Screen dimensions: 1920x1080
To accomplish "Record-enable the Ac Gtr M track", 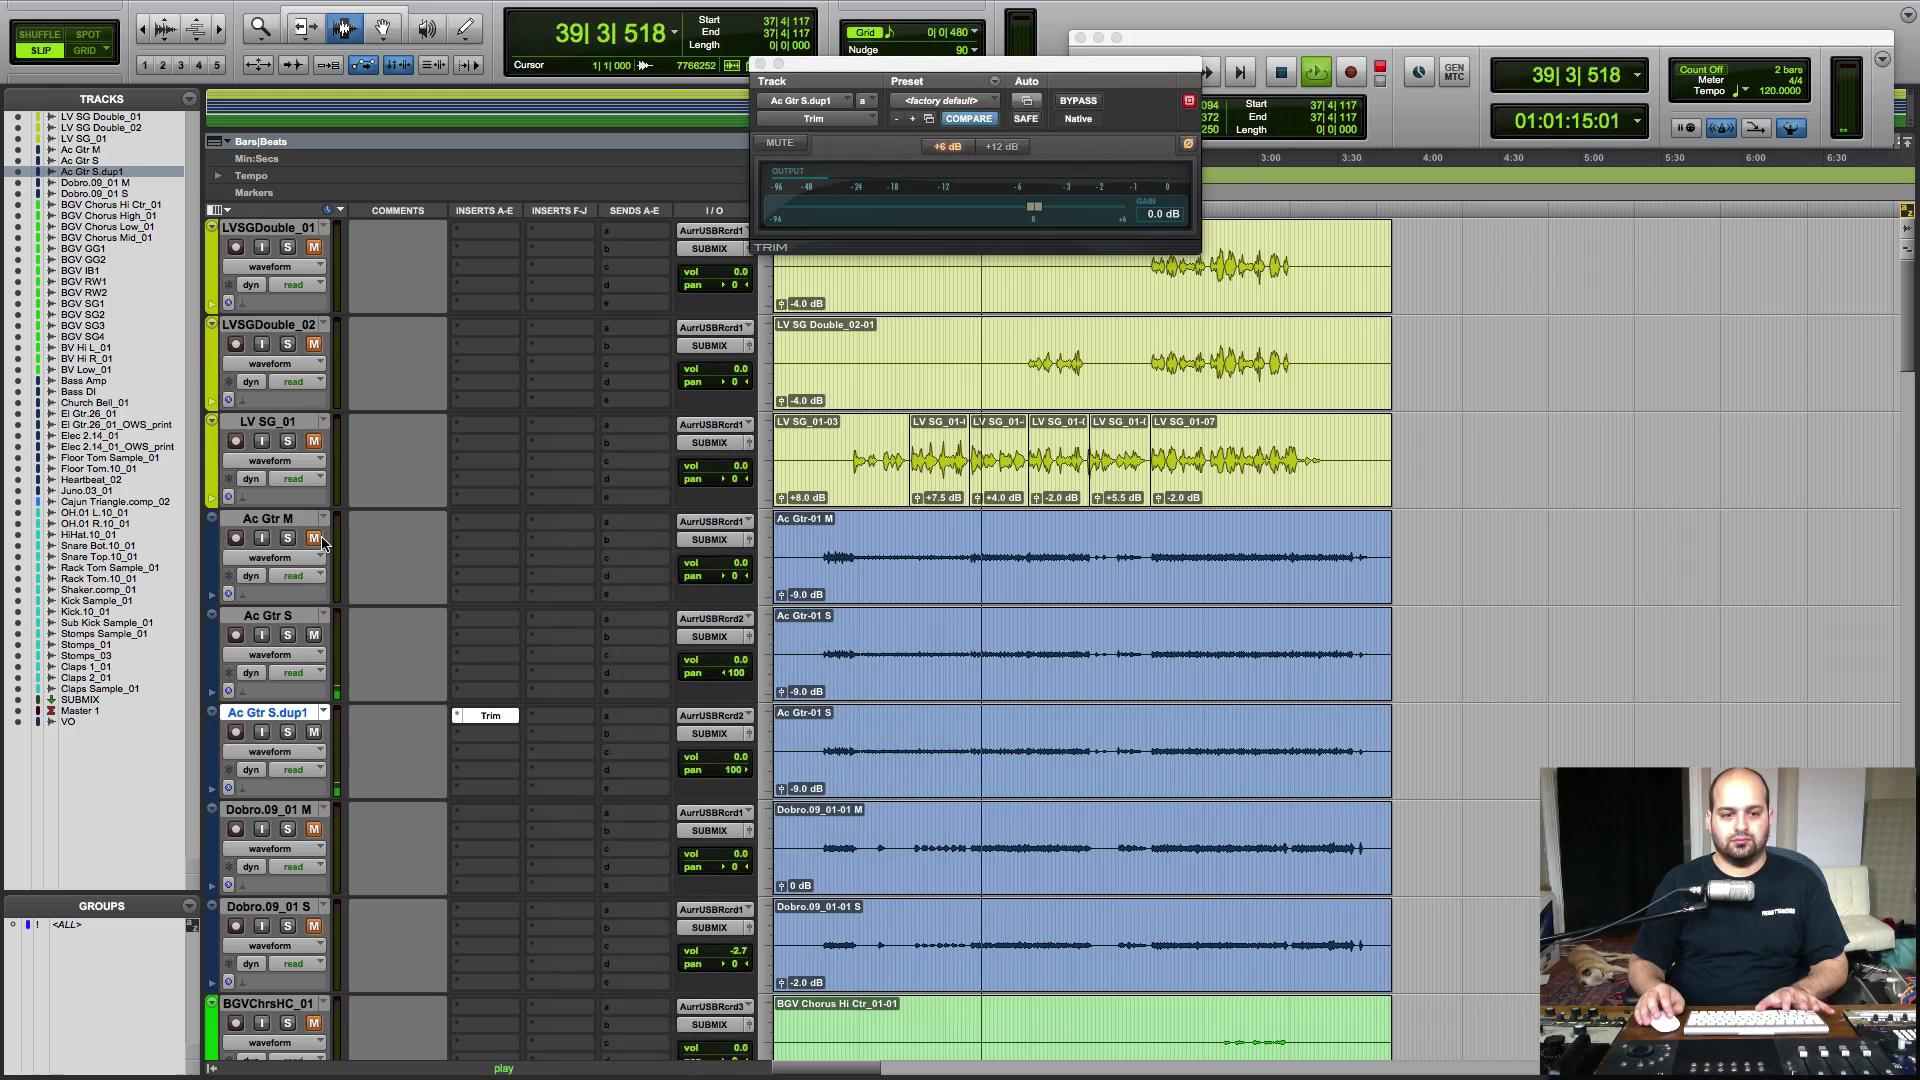I will point(236,538).
